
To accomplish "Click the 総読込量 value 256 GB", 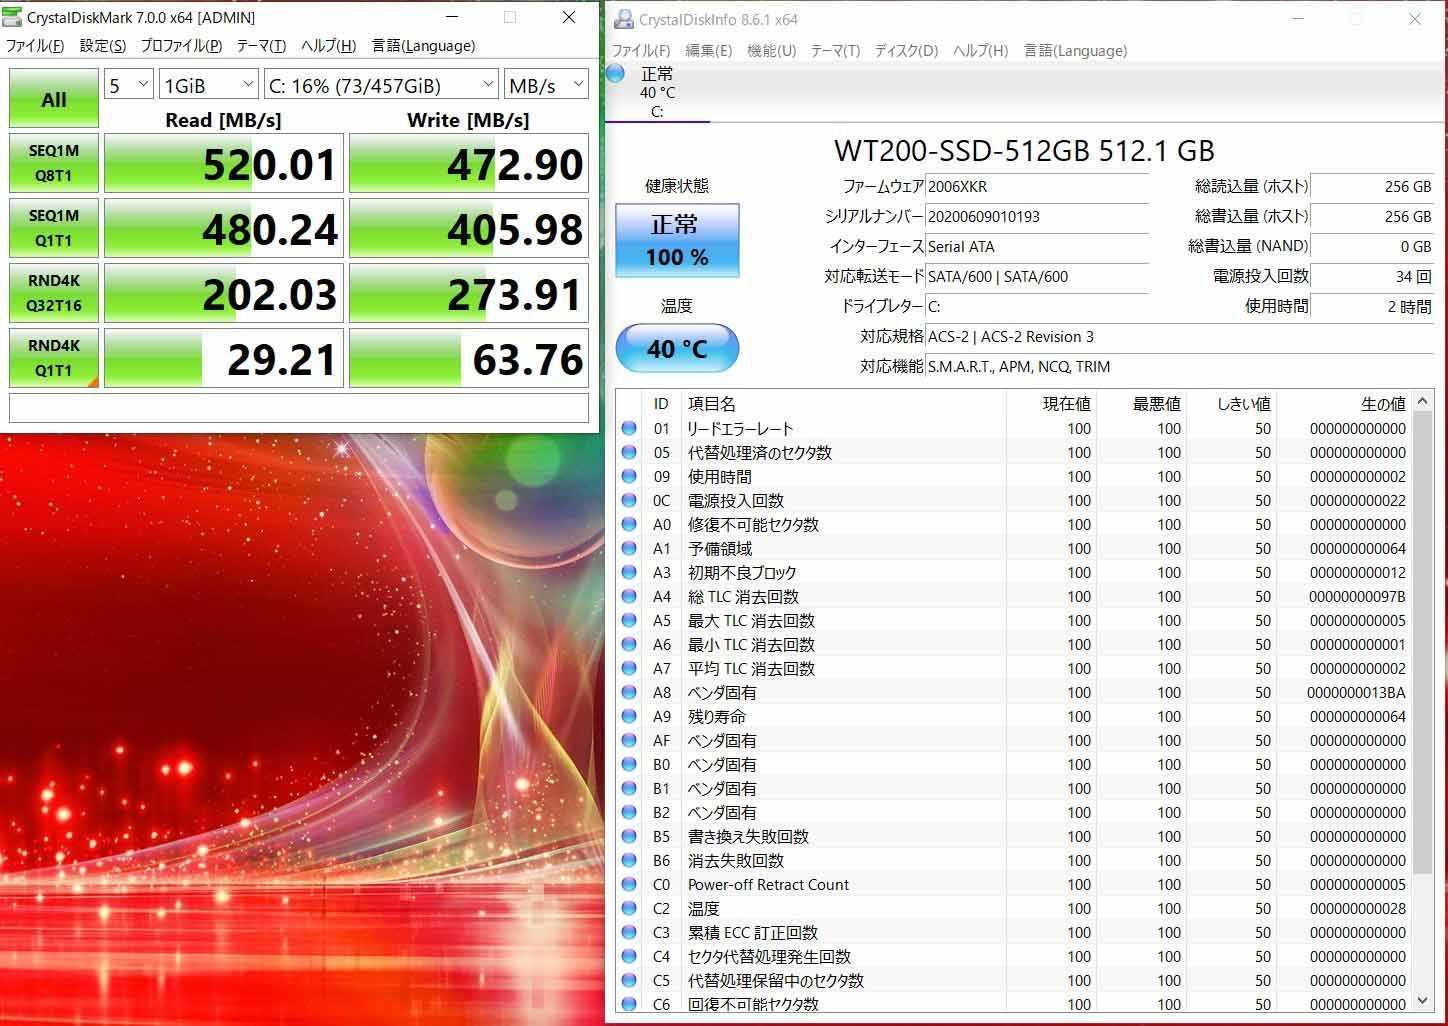I will tap(1372, 186).
